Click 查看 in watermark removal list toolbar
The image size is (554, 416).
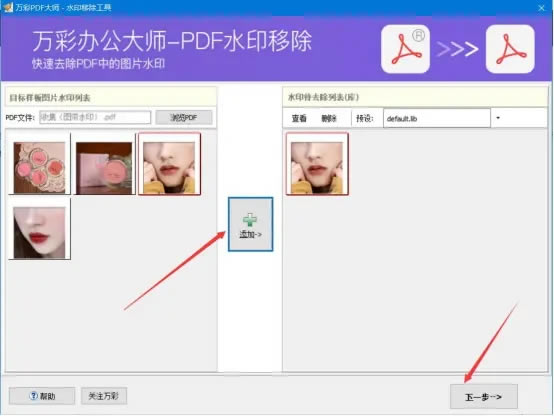[x=299, y=118]
